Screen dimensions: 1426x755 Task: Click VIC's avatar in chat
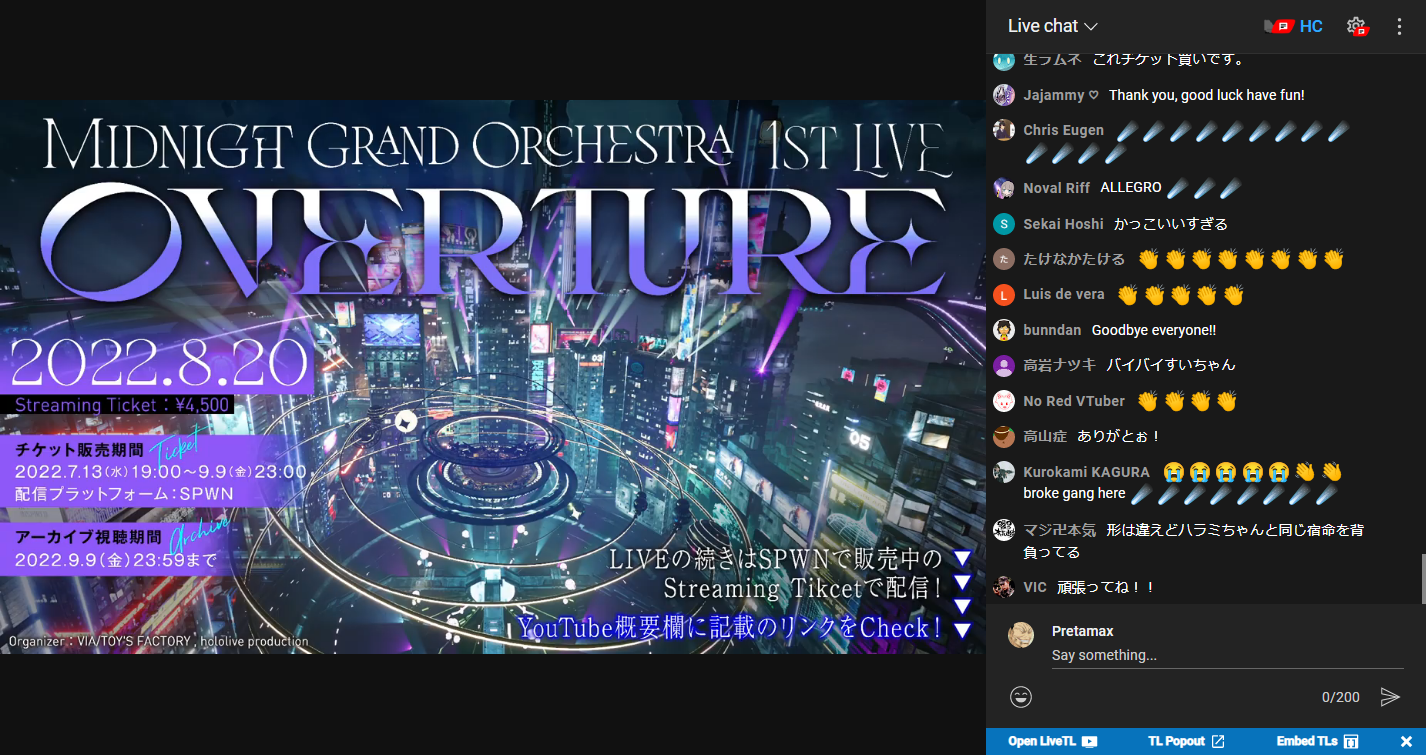[x=1004, y=587]
